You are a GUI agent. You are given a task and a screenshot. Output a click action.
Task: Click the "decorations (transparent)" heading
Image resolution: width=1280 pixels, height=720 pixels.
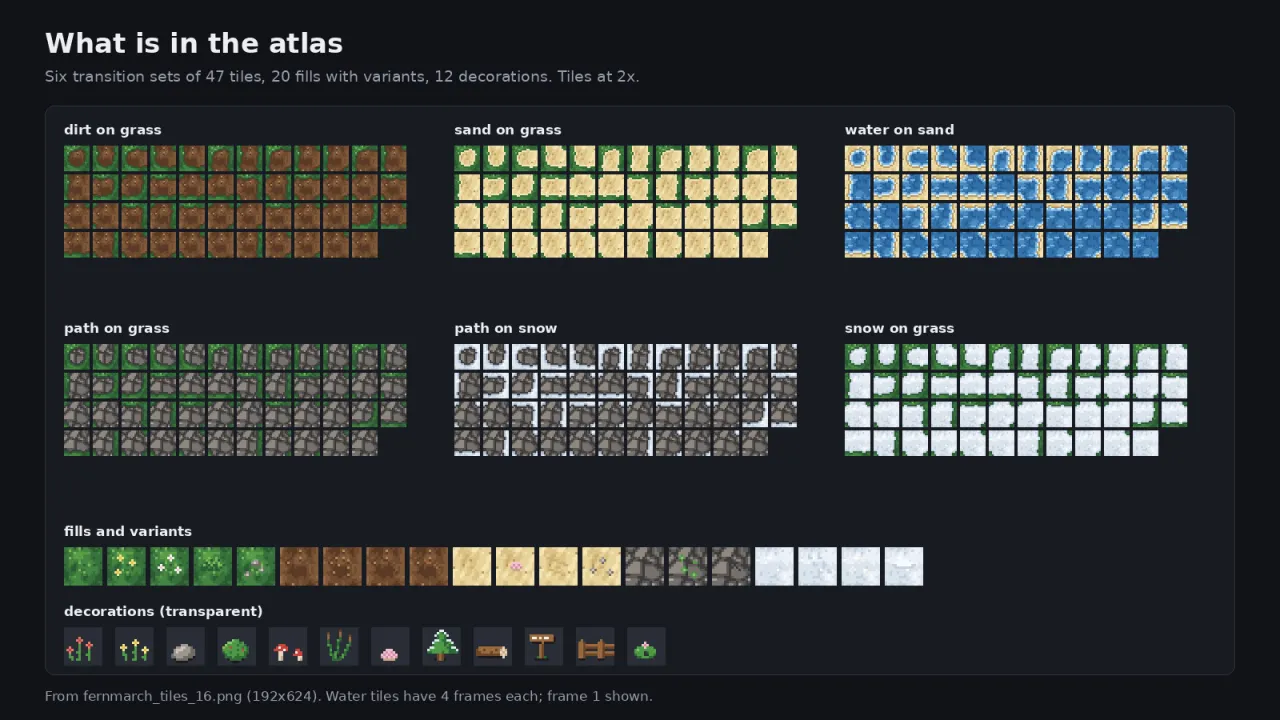(x=163, y=611)
